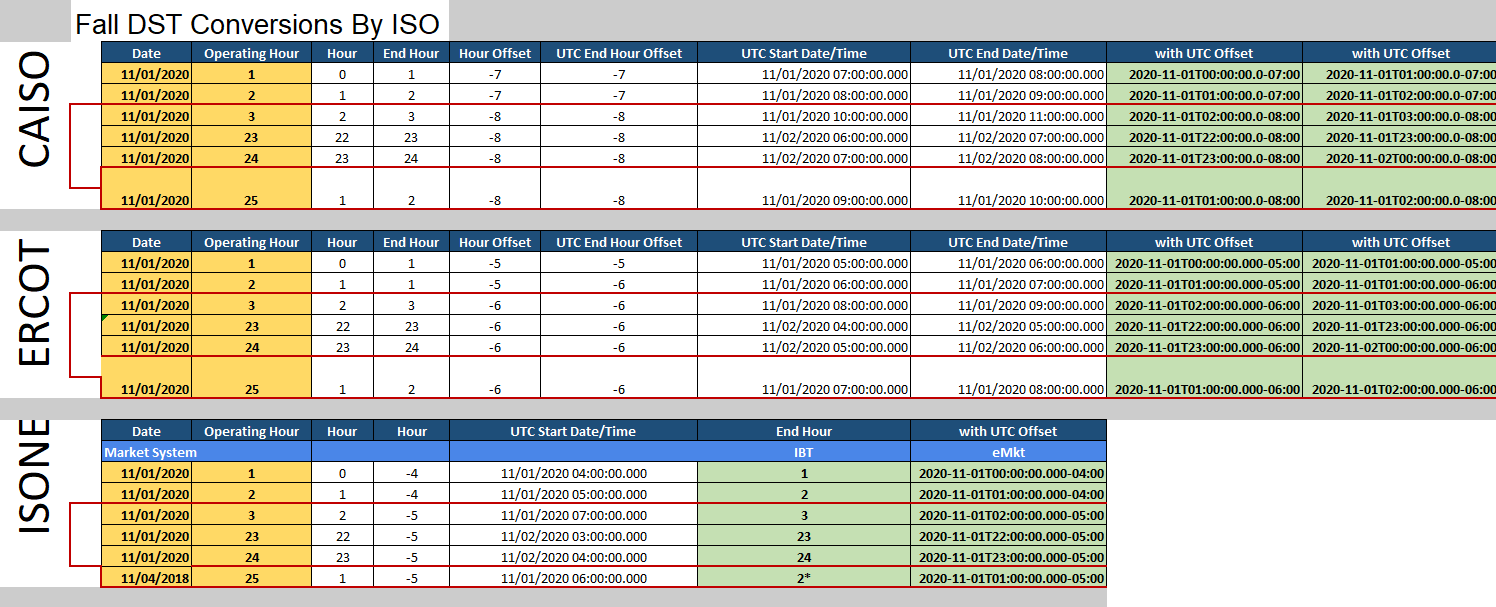Select the 'UTC End Hour Offset' header in the ERCOT table
1496x607 pixels.
coord(619,242)
